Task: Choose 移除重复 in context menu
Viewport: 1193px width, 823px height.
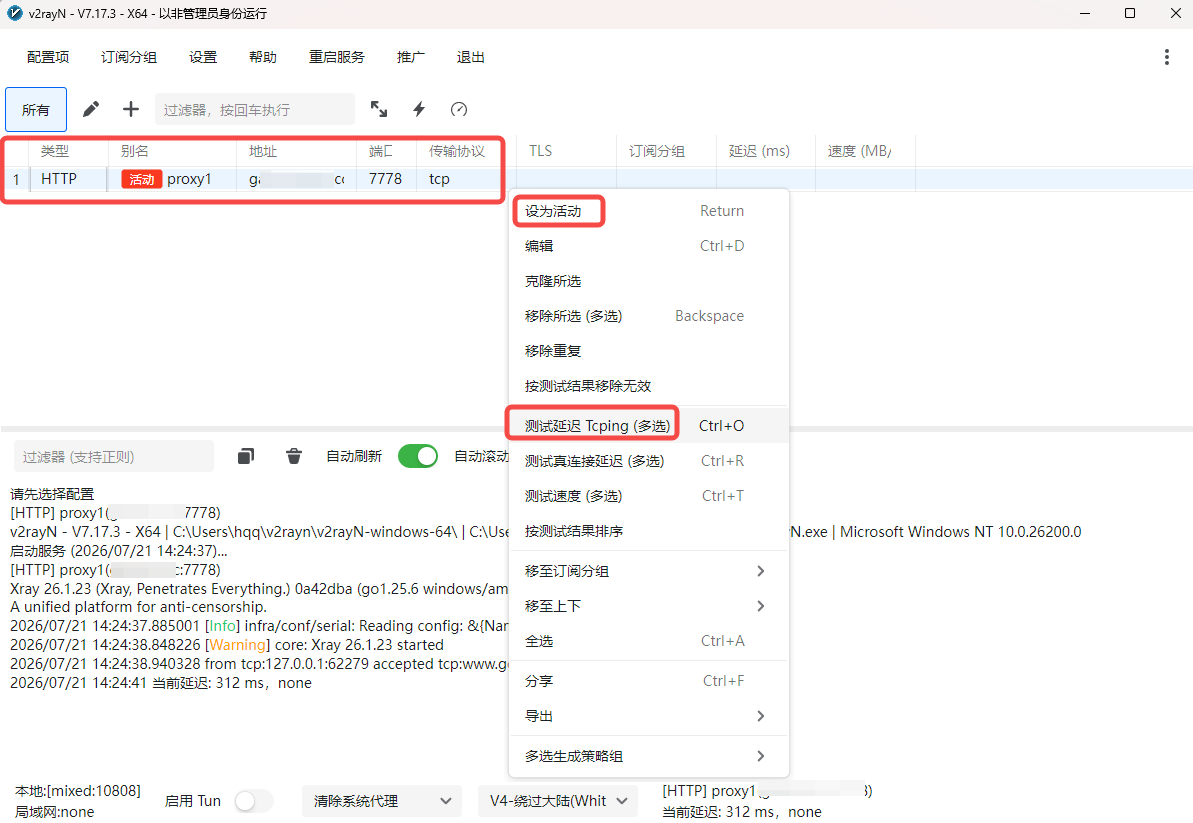Action: (x=649, y=351)
